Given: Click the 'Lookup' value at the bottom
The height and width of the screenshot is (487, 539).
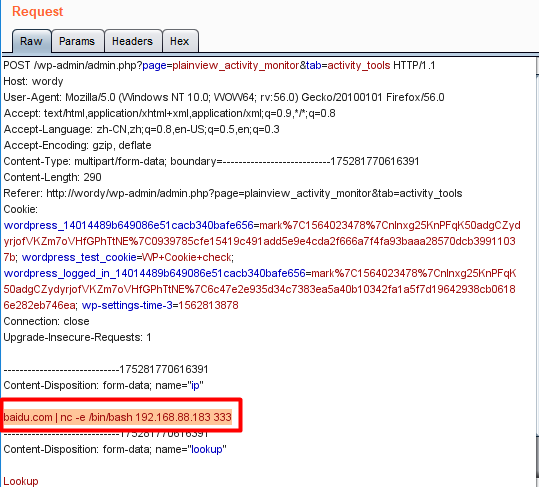Looking at the screenshot, I should click(21, 481).
